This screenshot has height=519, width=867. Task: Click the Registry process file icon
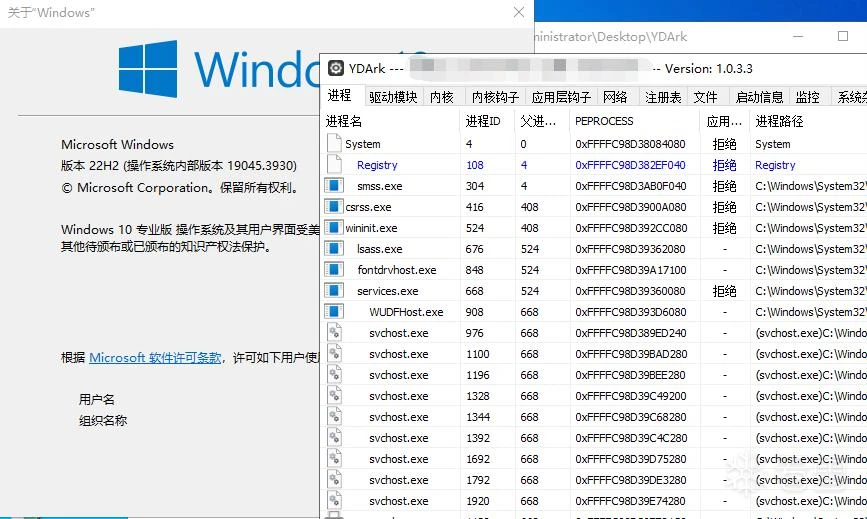334,165
